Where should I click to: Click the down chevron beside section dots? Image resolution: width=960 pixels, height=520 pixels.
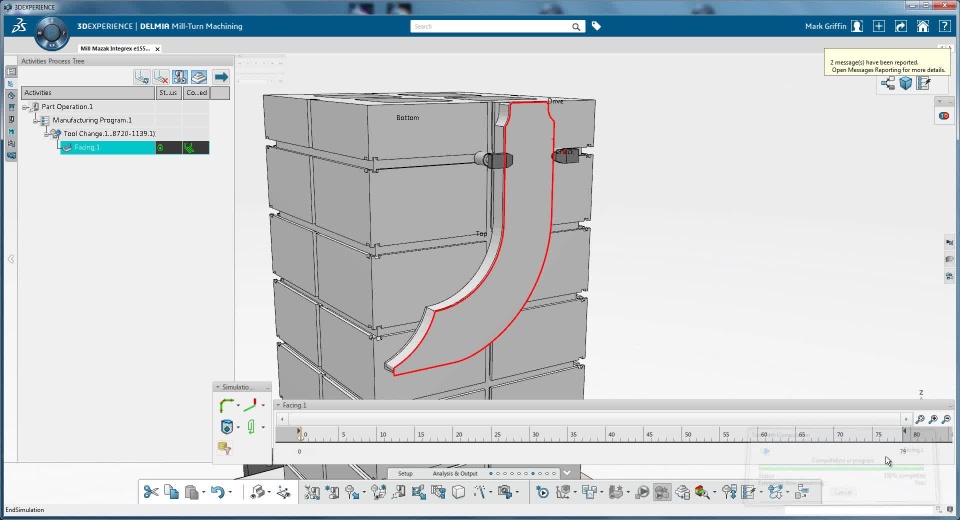pyautogui.click(x=567, y=473)
